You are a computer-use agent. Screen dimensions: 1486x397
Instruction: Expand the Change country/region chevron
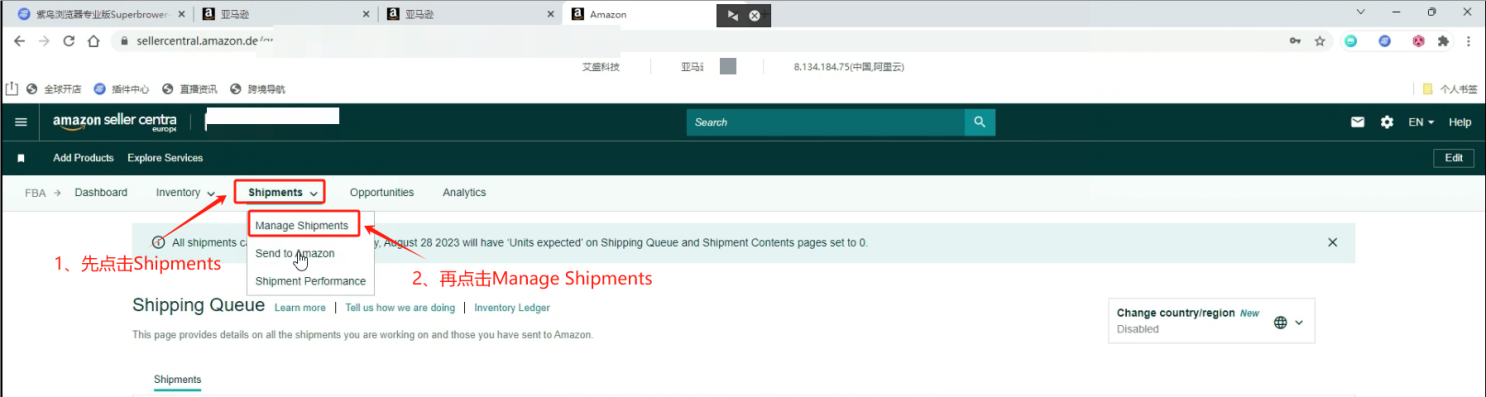(1299, 322)
